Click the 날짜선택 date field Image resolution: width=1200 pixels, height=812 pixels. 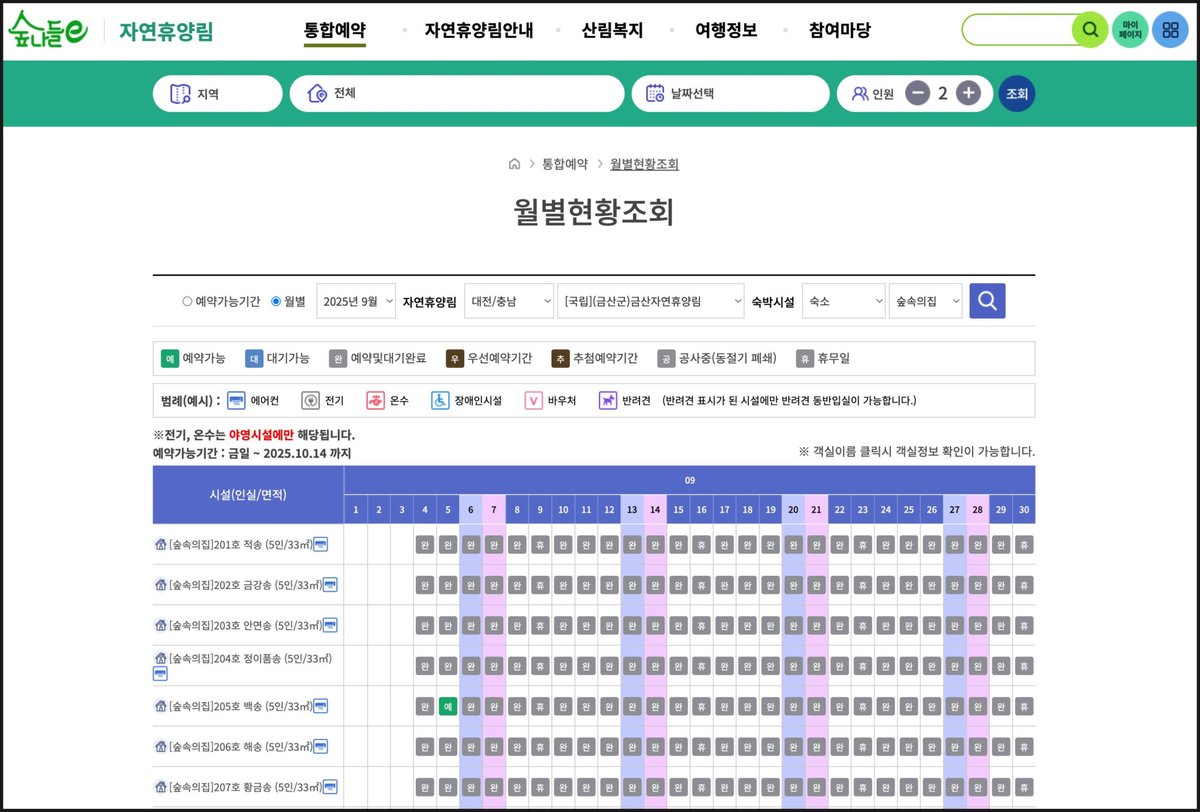pyautogui.click(x=730, y=94)
